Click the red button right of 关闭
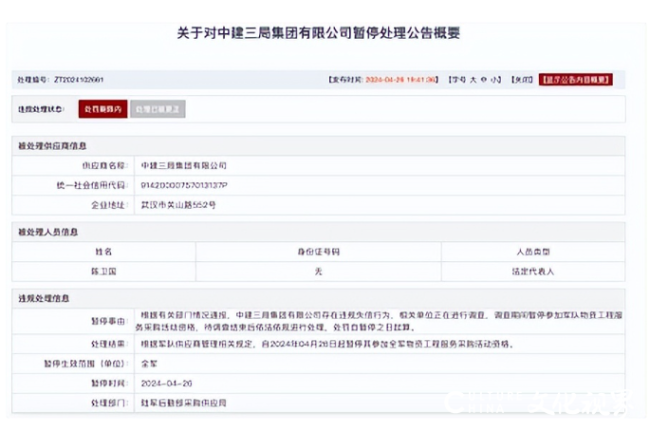The image size is (650, 432). pyautogui.click(x=575, y=78)
